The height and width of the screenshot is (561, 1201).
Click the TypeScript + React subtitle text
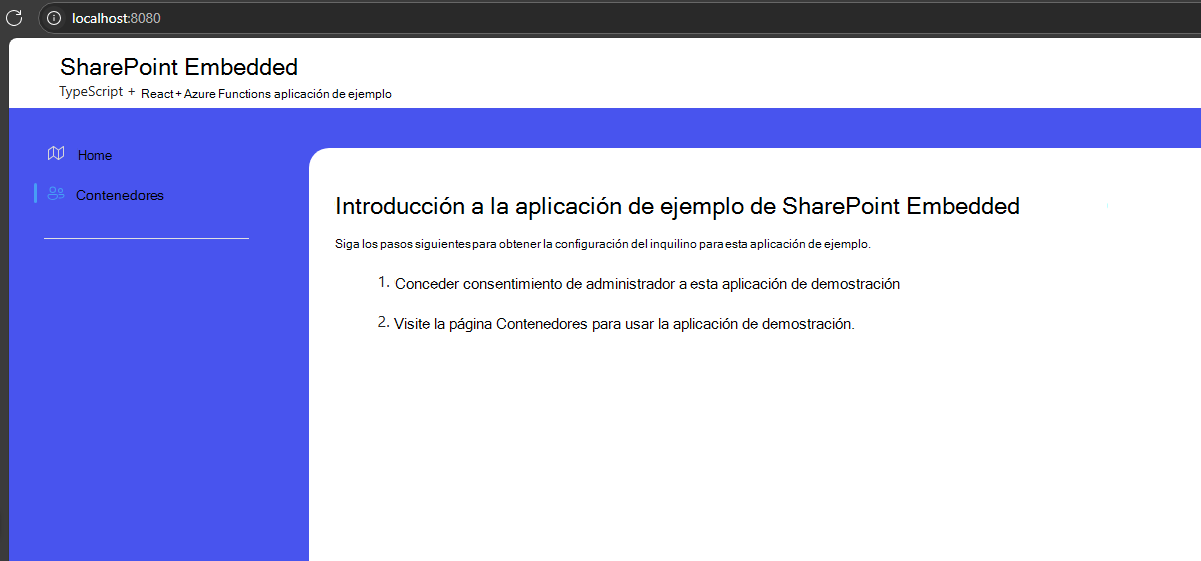tap(225, 92)
